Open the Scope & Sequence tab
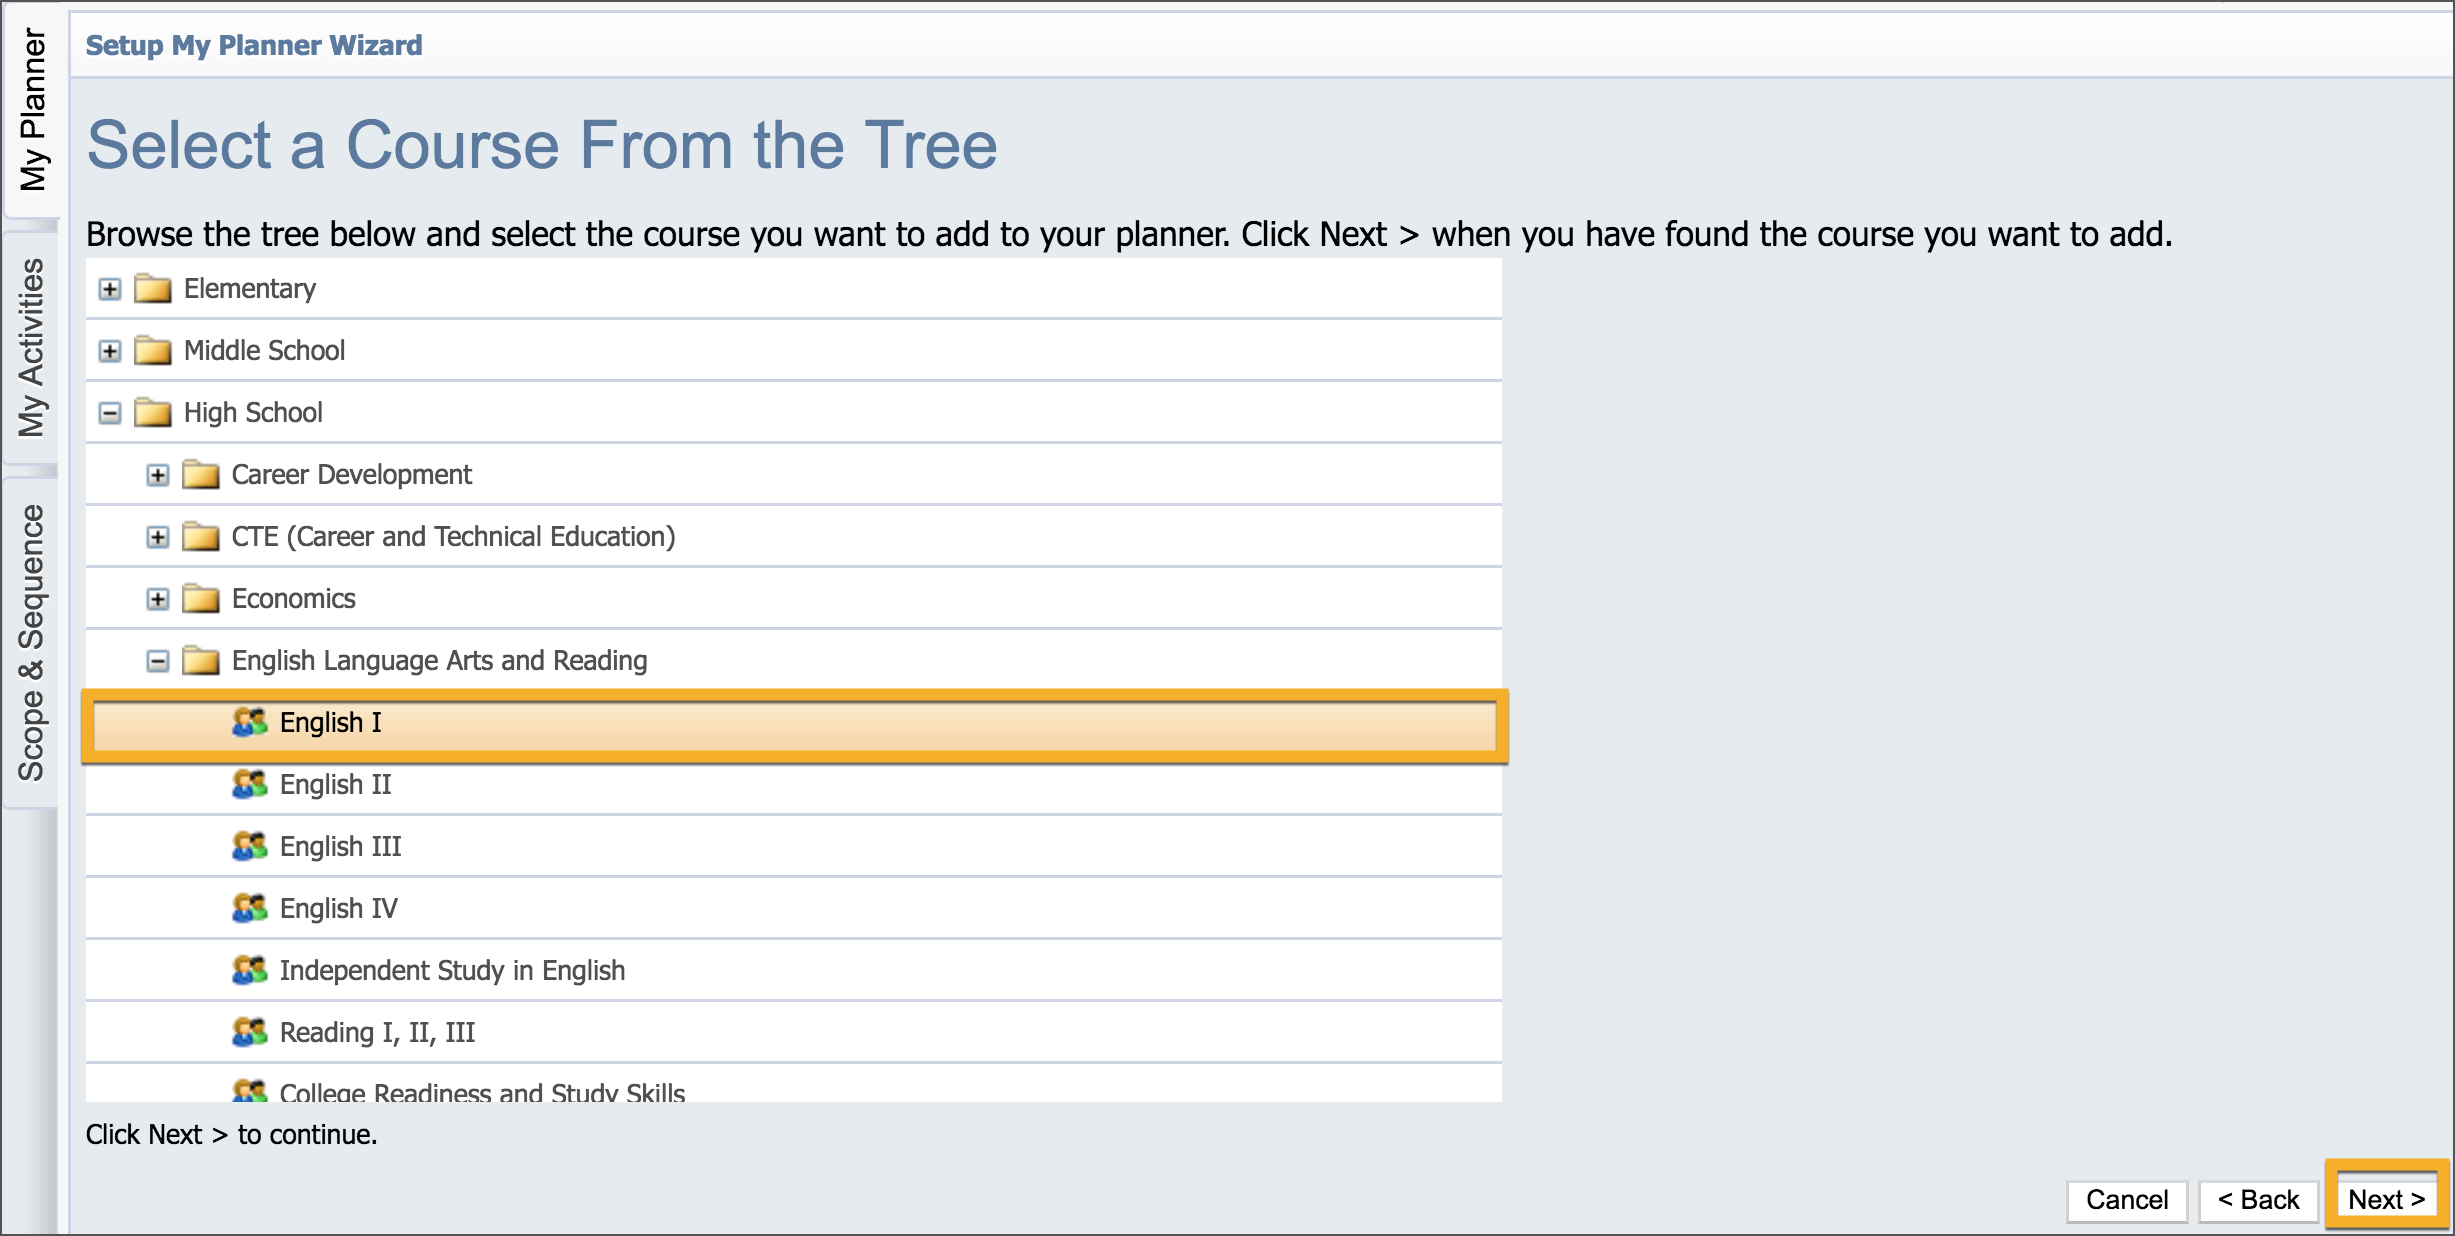The height and width of the screenshot is (1236, 2455). click(x=32, y=642)
